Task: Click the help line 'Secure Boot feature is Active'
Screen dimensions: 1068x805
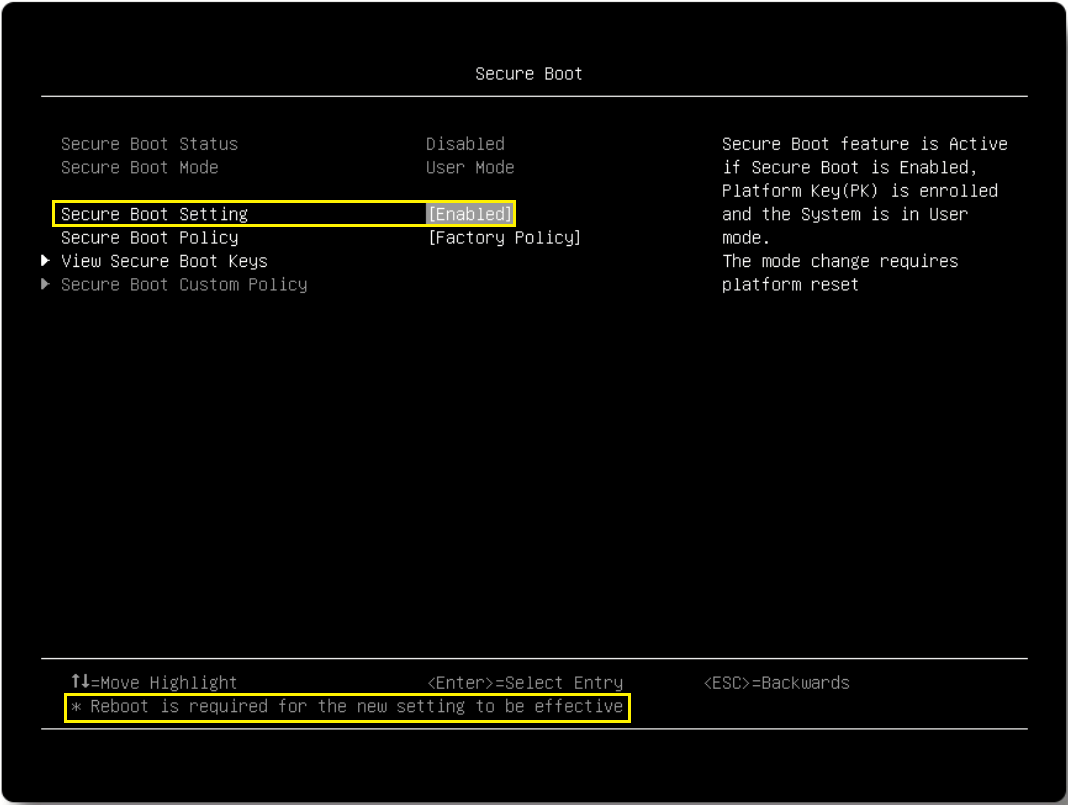Action: tap(864, 144)
